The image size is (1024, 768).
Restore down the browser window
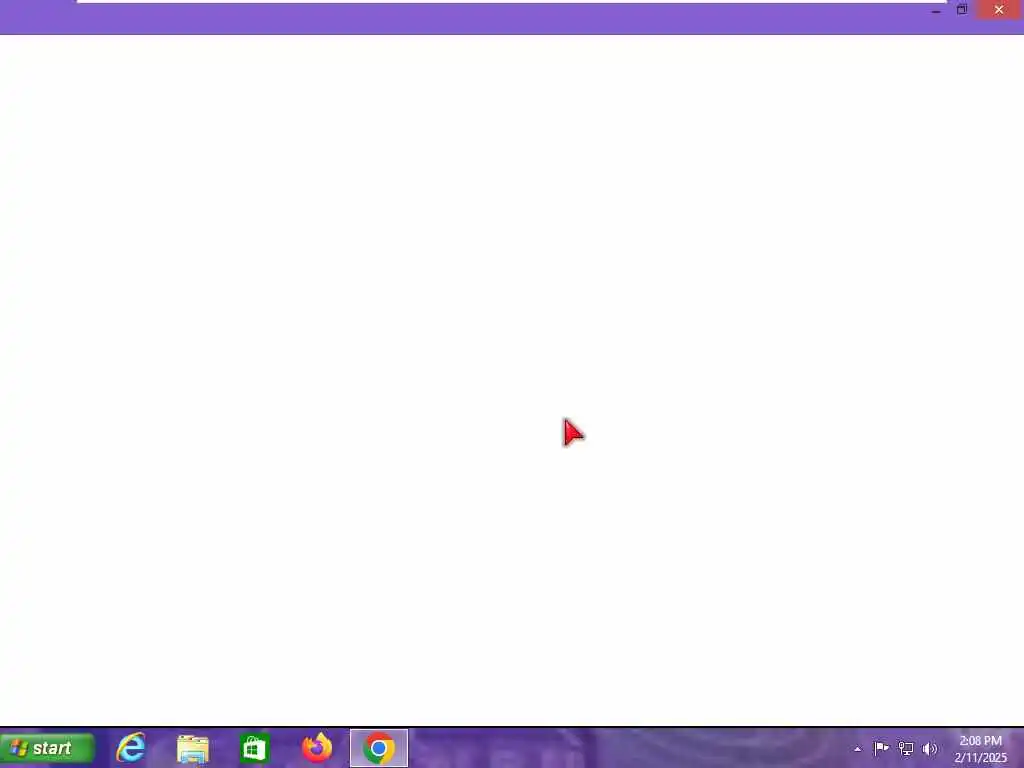pos(962,10)
